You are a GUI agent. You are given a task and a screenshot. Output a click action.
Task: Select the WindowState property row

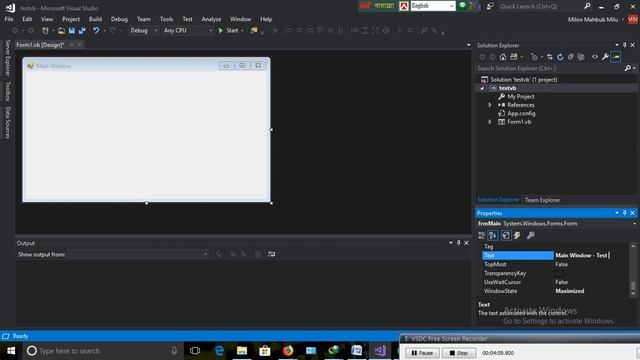pos(555,291)
